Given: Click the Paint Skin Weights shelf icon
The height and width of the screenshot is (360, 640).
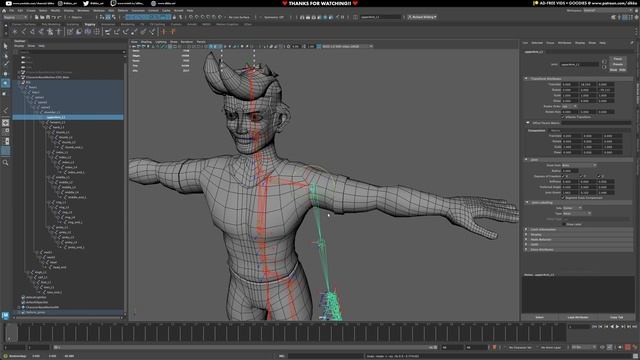Looking at the screenshot, I should [x=70, y=31].
